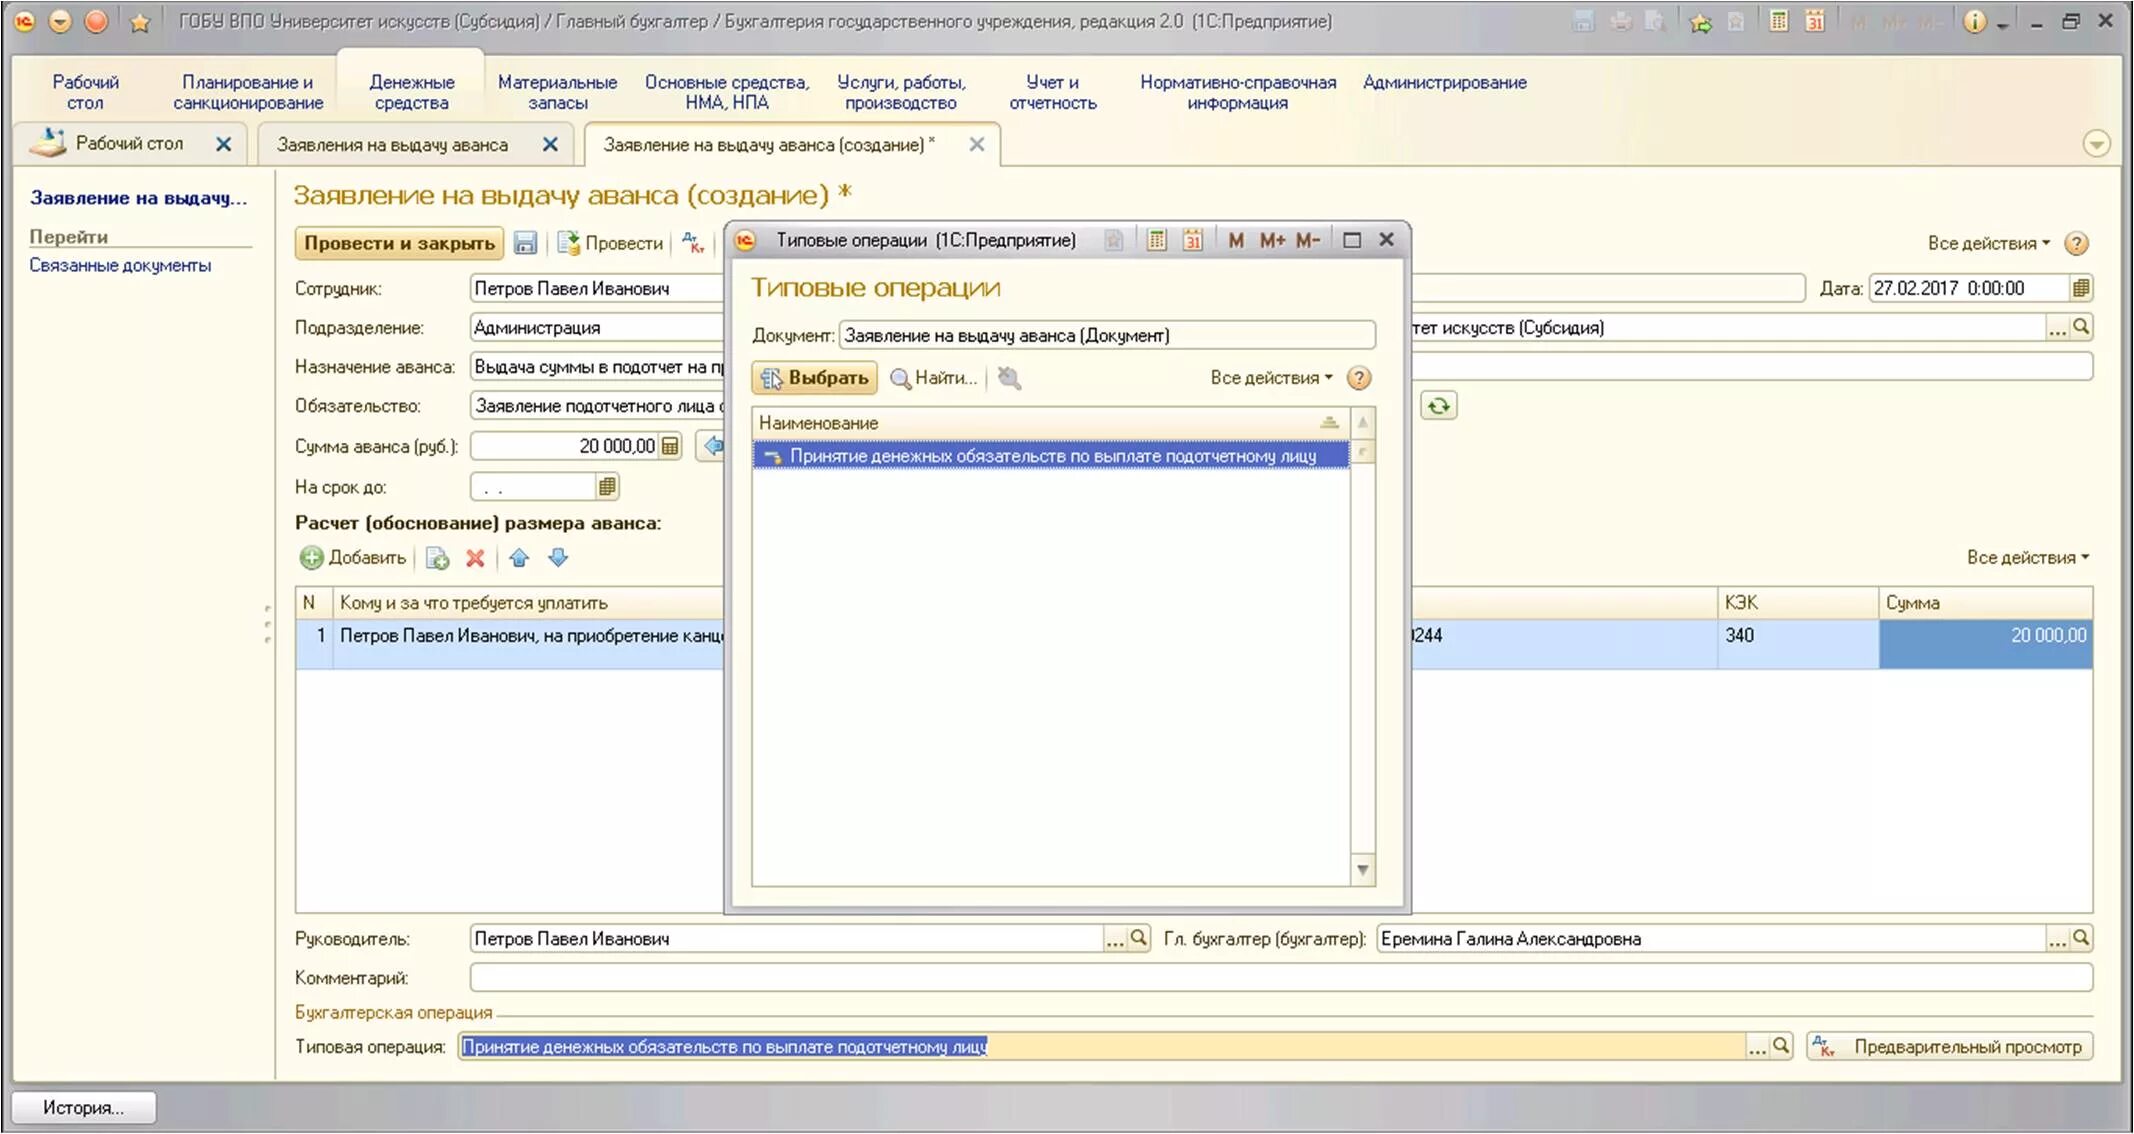Open the round panel dropdown at the tab bar's end
The height and width of the screenshot is (1134, 2134).
(2096, 144)
